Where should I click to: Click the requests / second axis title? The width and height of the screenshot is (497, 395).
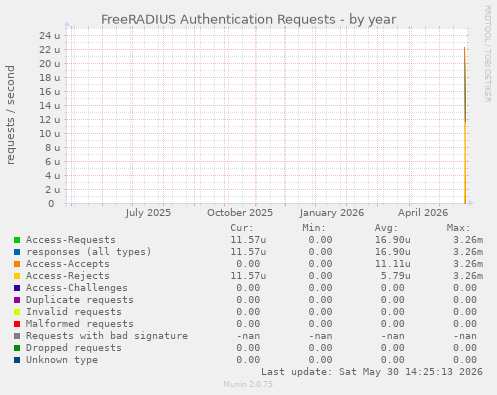pyautogui.click(x=10, y=115)
